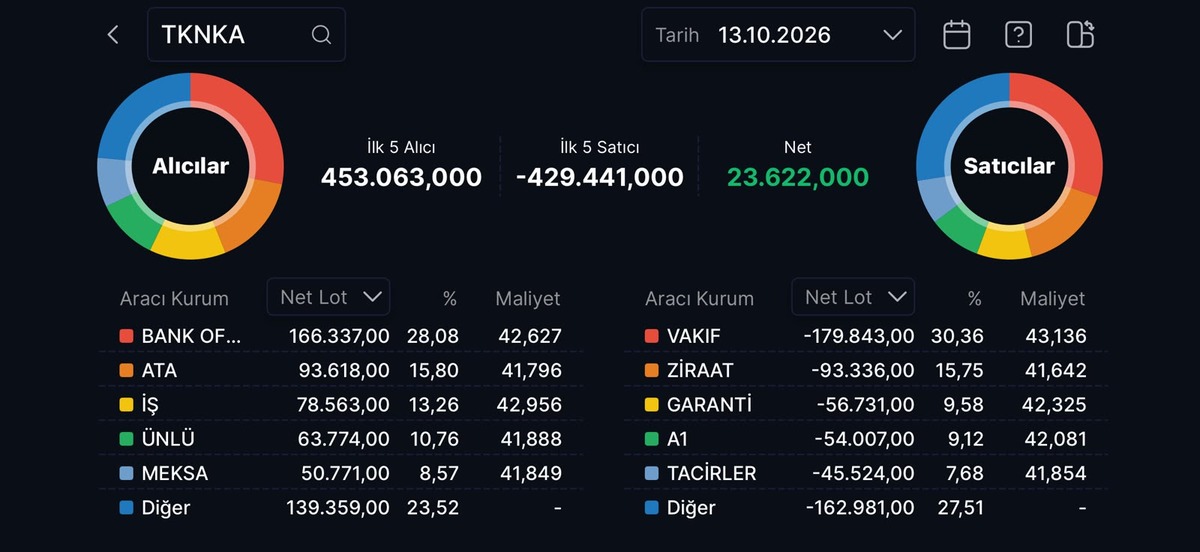
Task: Click the Alıcılar donut chart center
Action: pos(190,166)
